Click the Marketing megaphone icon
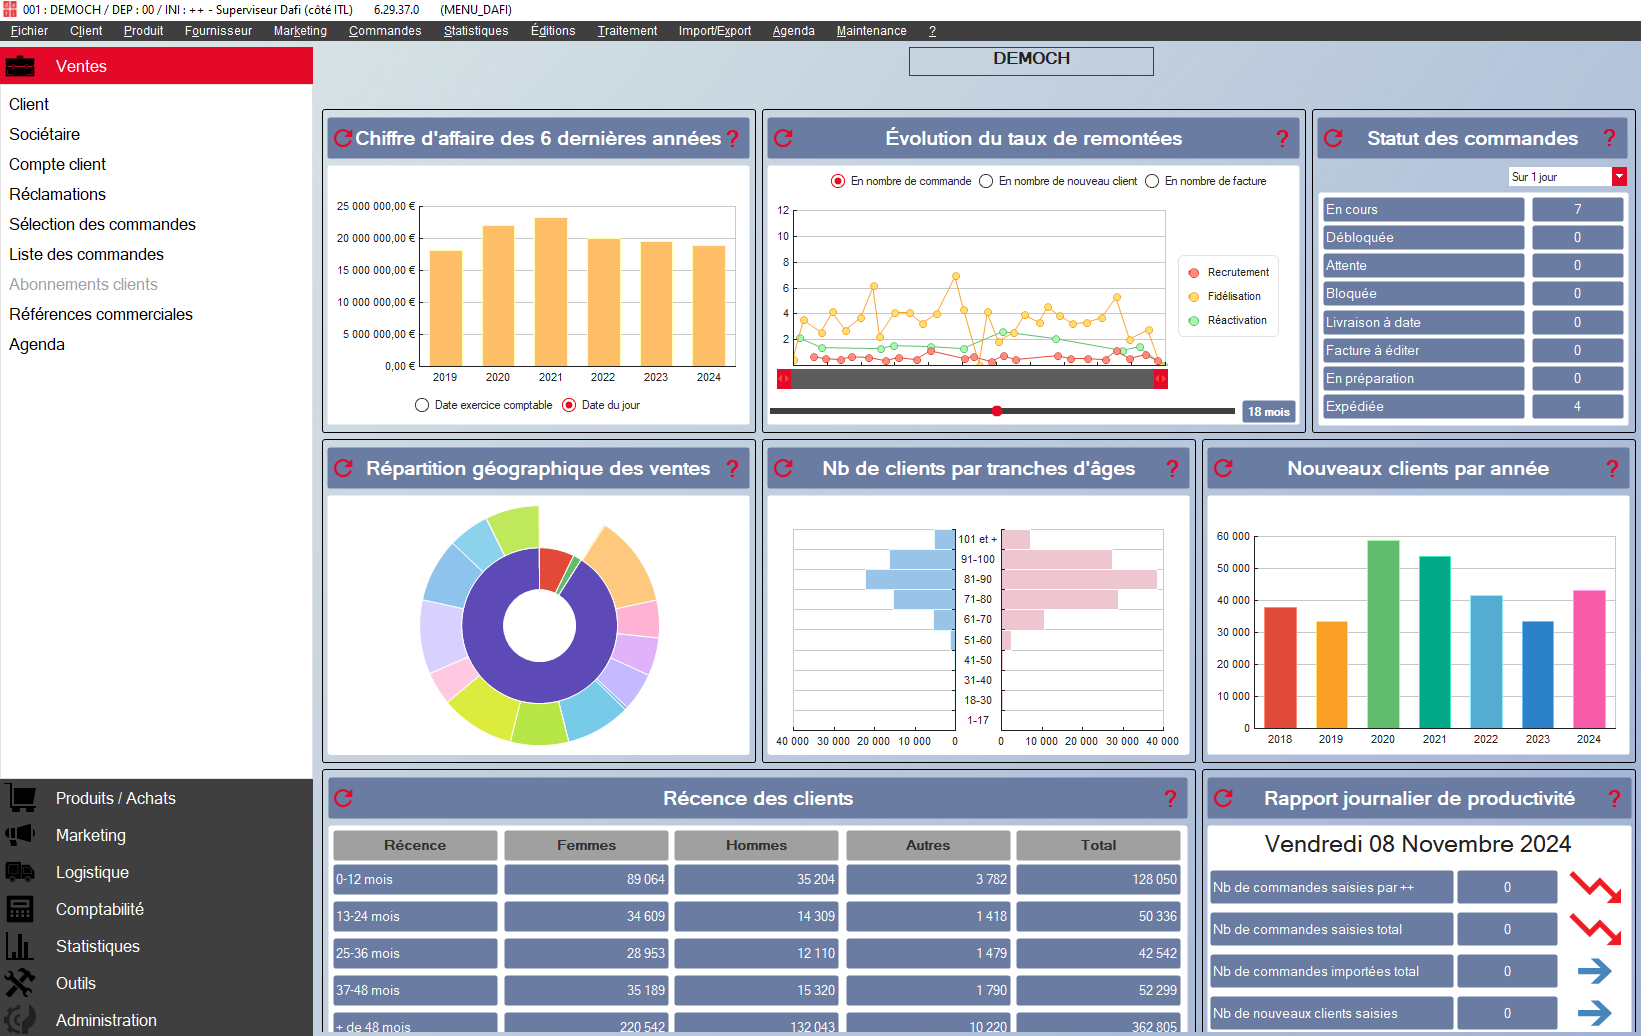1641x1036 pixels. pyautogui.click(x=20, y=835)
